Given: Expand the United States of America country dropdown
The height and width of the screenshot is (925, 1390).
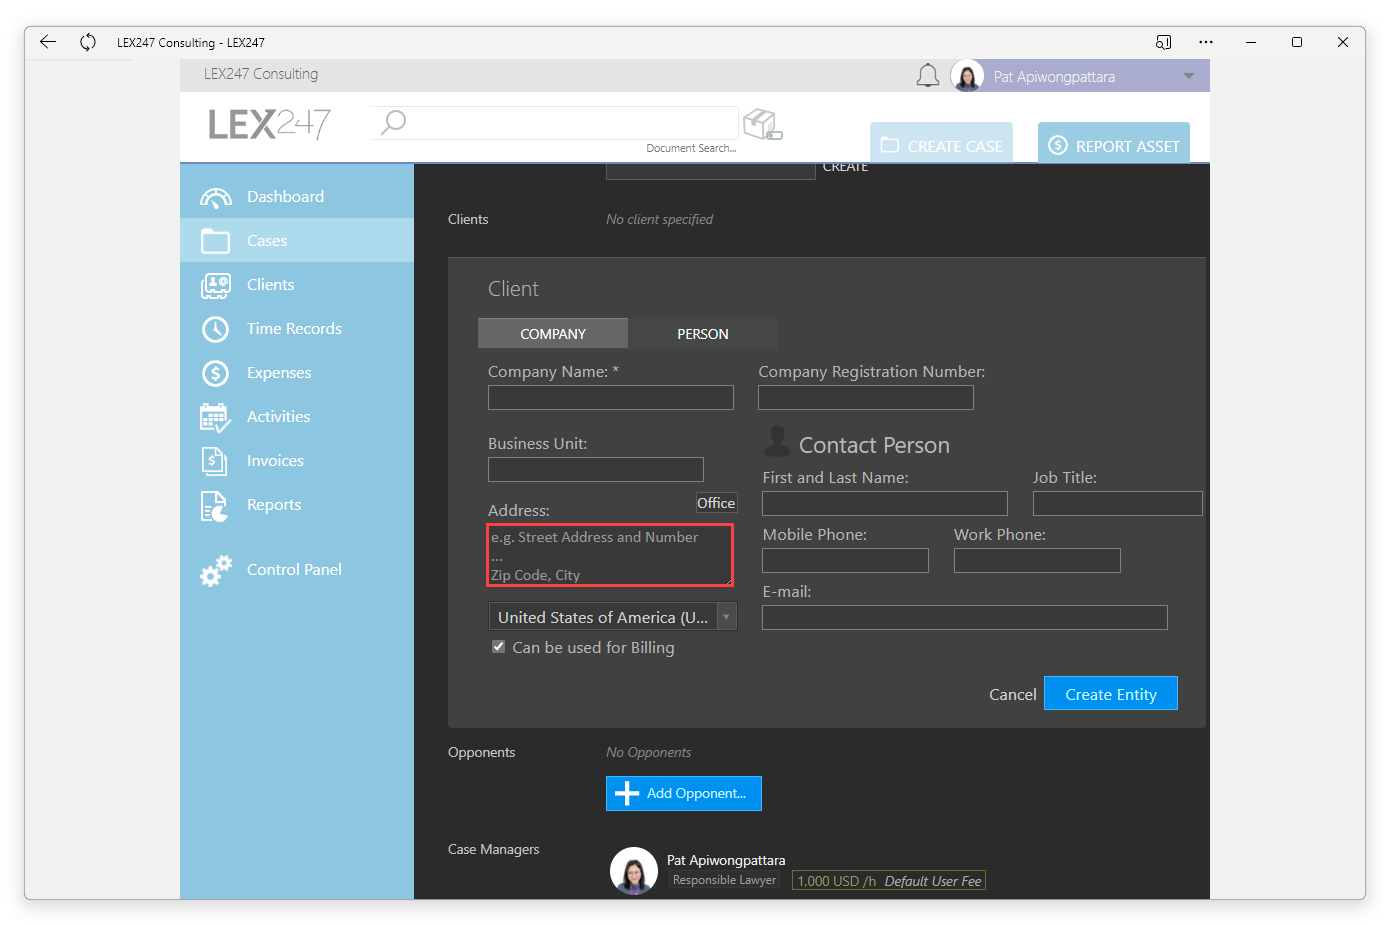Looking at the screenshot, I should 612,617.
